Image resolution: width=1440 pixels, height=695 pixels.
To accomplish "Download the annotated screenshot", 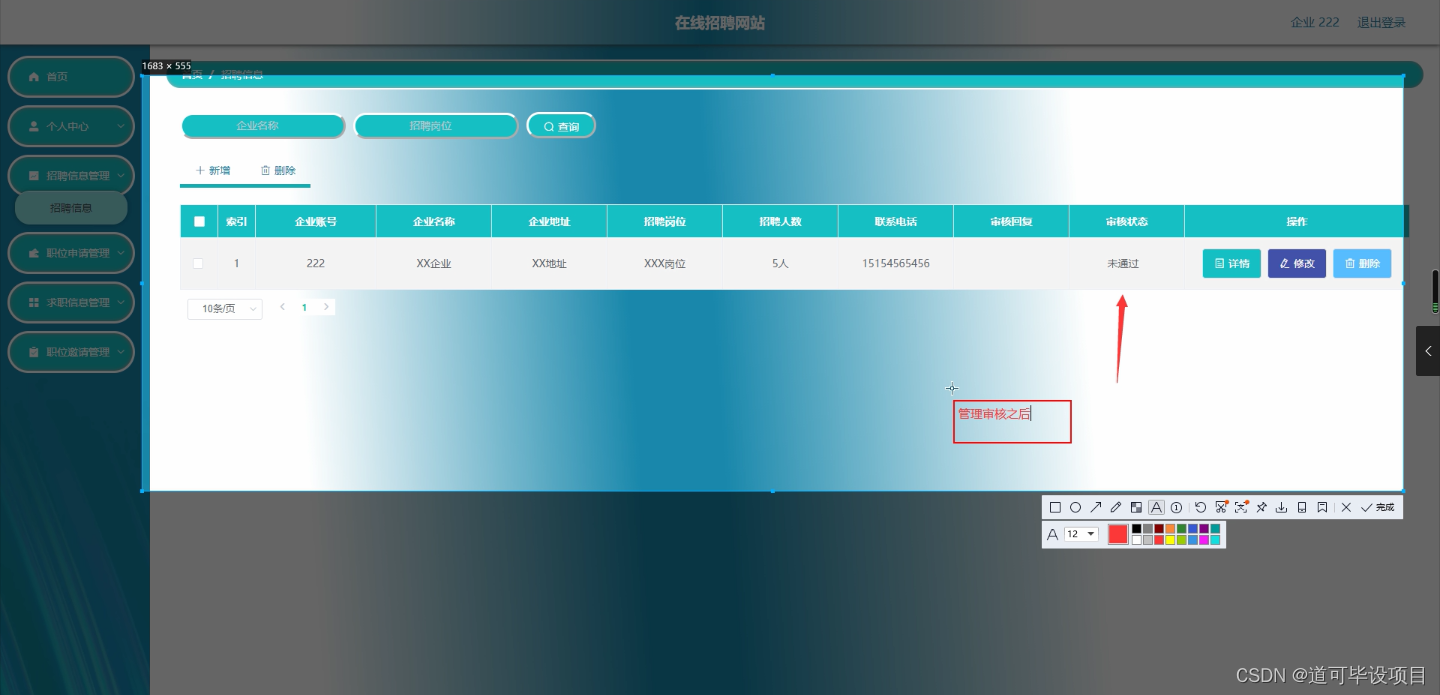I will (x=1281, y=507).
